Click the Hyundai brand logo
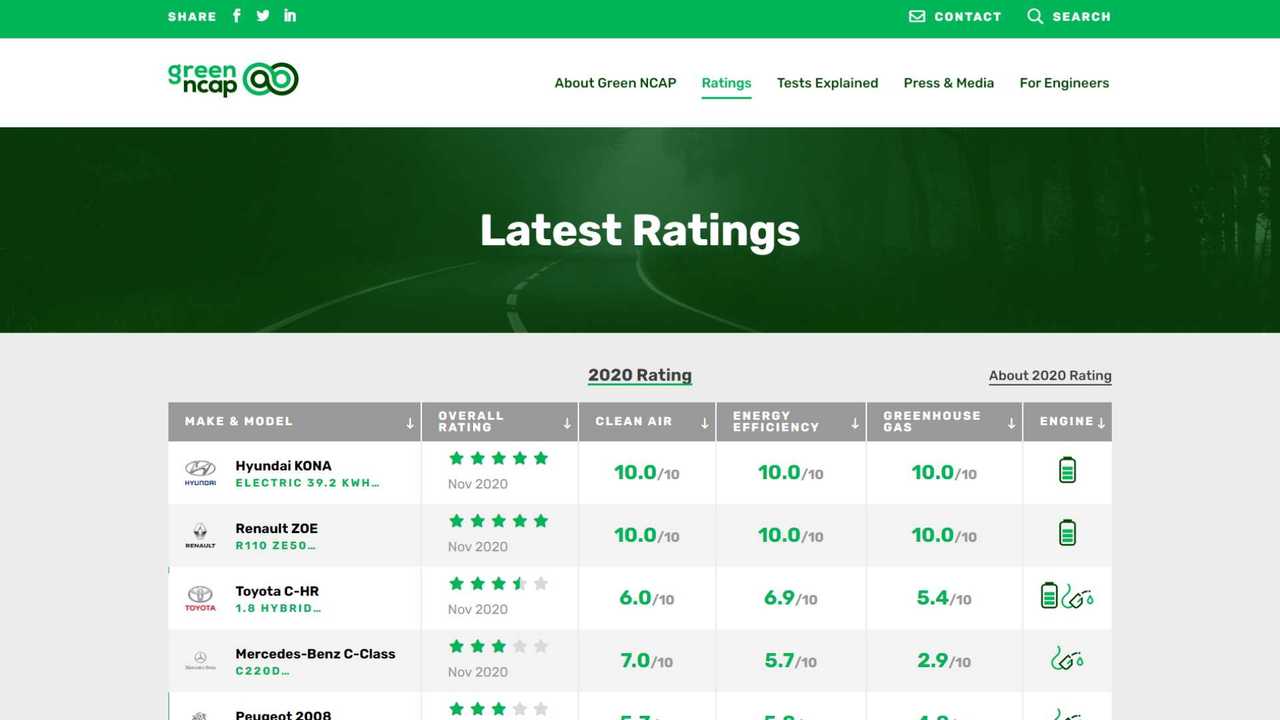This screenshot has width=1280, height=720. [x=200, y=473]
